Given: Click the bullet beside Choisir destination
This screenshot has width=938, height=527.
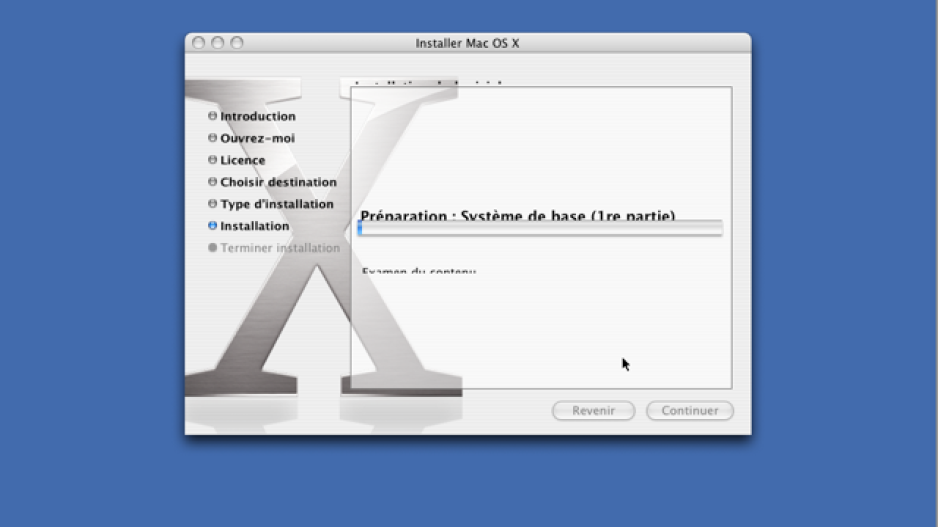Looking at the screenshot, I should [212, 182].
